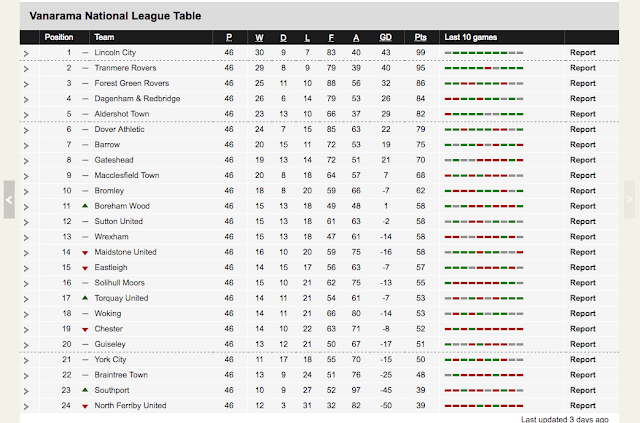
Task: Open Report for York City
Action: point(582,359)
